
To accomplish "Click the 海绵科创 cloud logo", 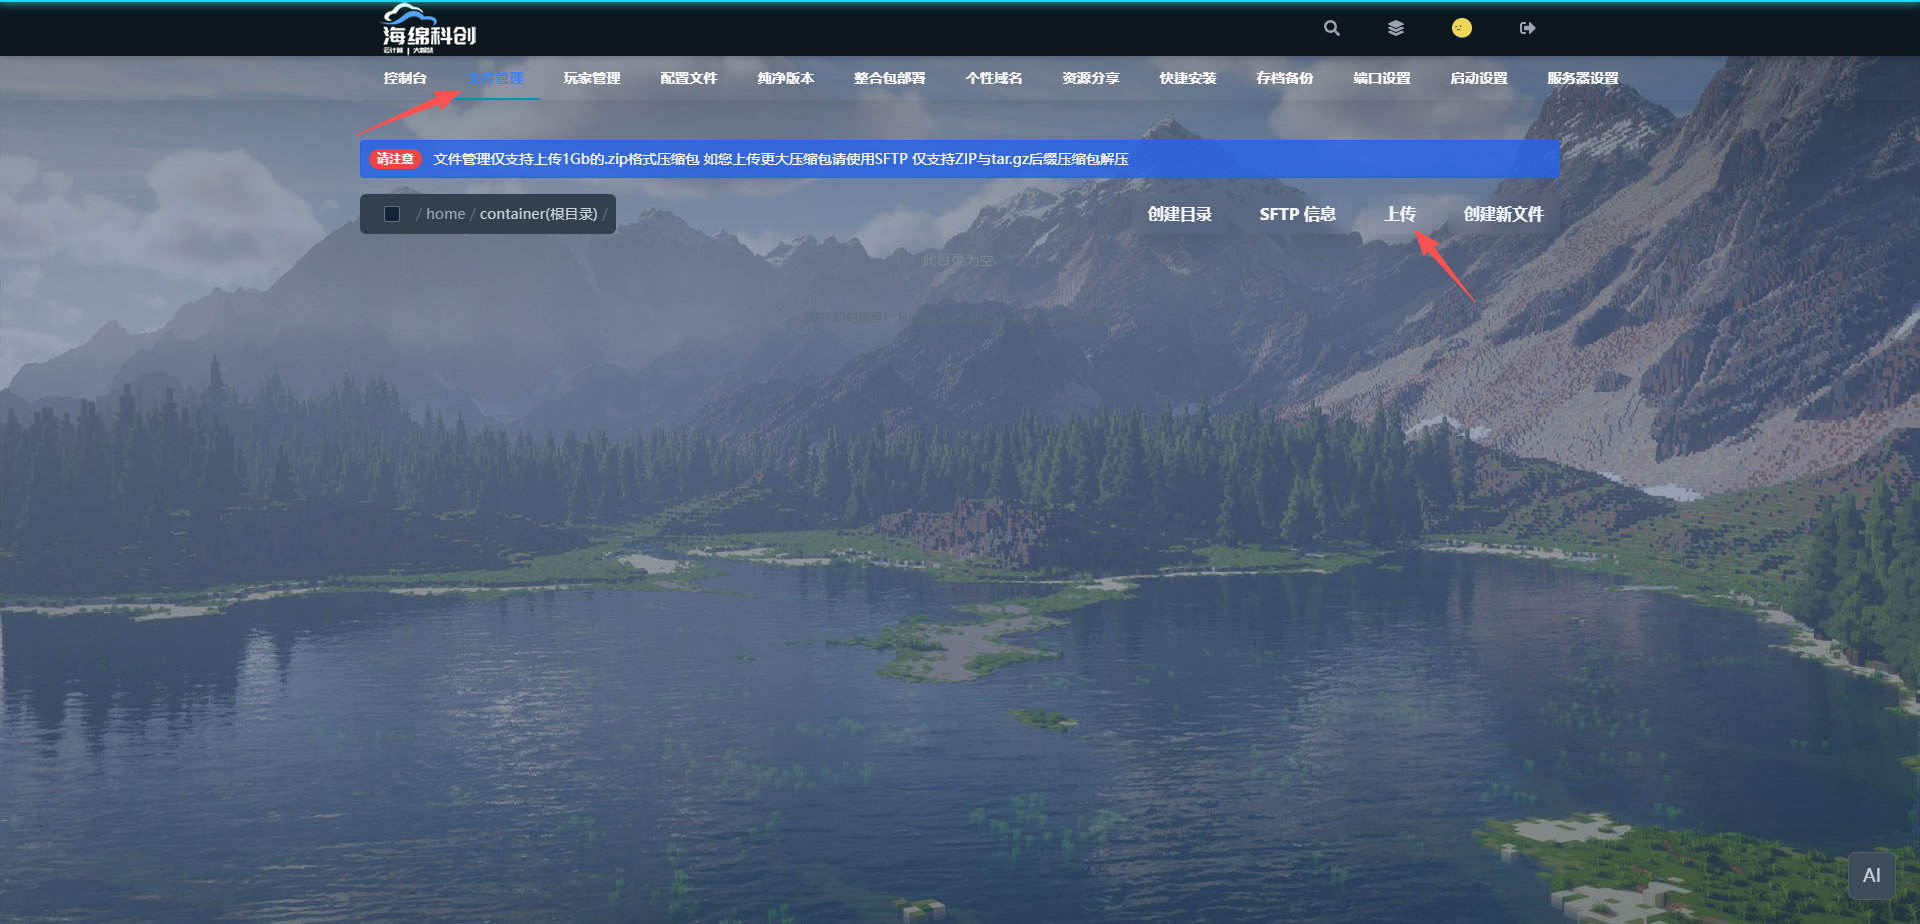I will click(429, 29).
